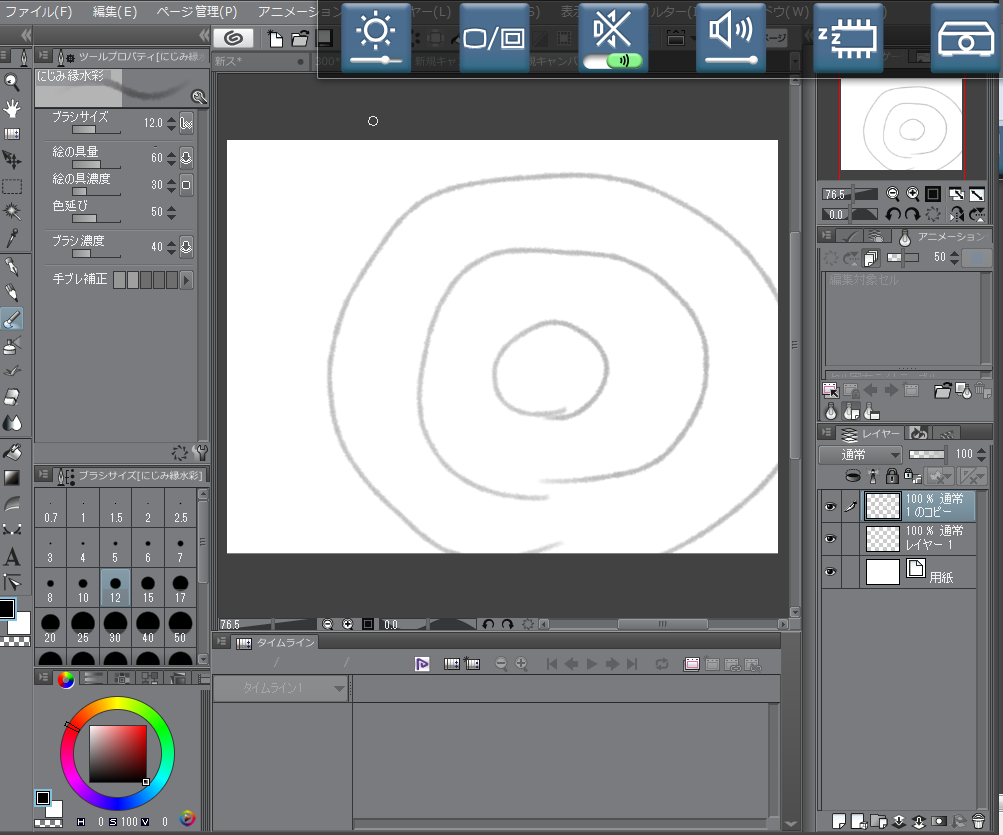The height and width of the screenshot is (835, 1003).
Task: Expand the 手ブレ補正 stabilization options arrow
Action: coord(185,280)
